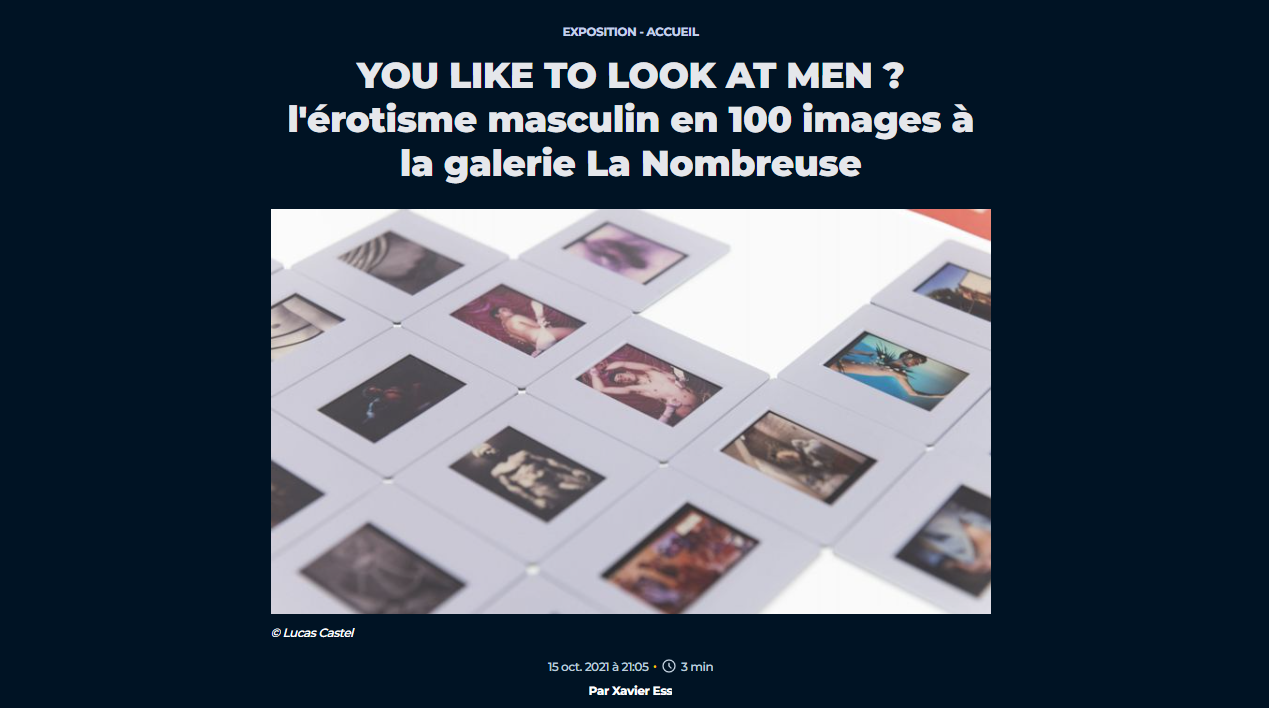Open author Xavier Ess's page
Screen dimensions: 1269x708
pos(630,691)
